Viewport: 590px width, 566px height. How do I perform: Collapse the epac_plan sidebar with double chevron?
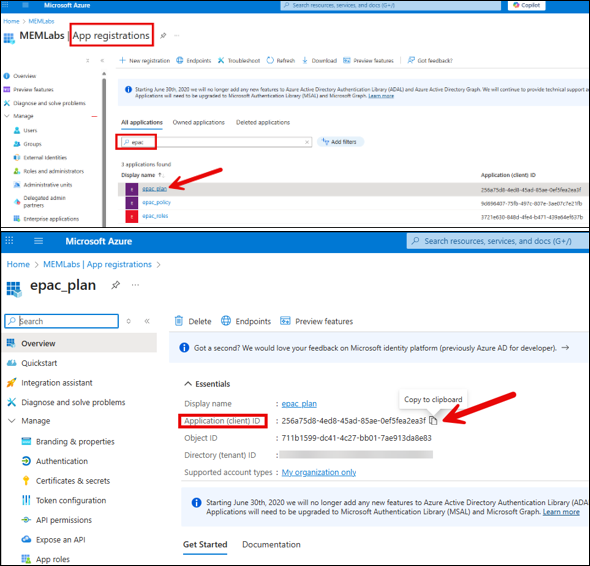click(x=147, y=321)
